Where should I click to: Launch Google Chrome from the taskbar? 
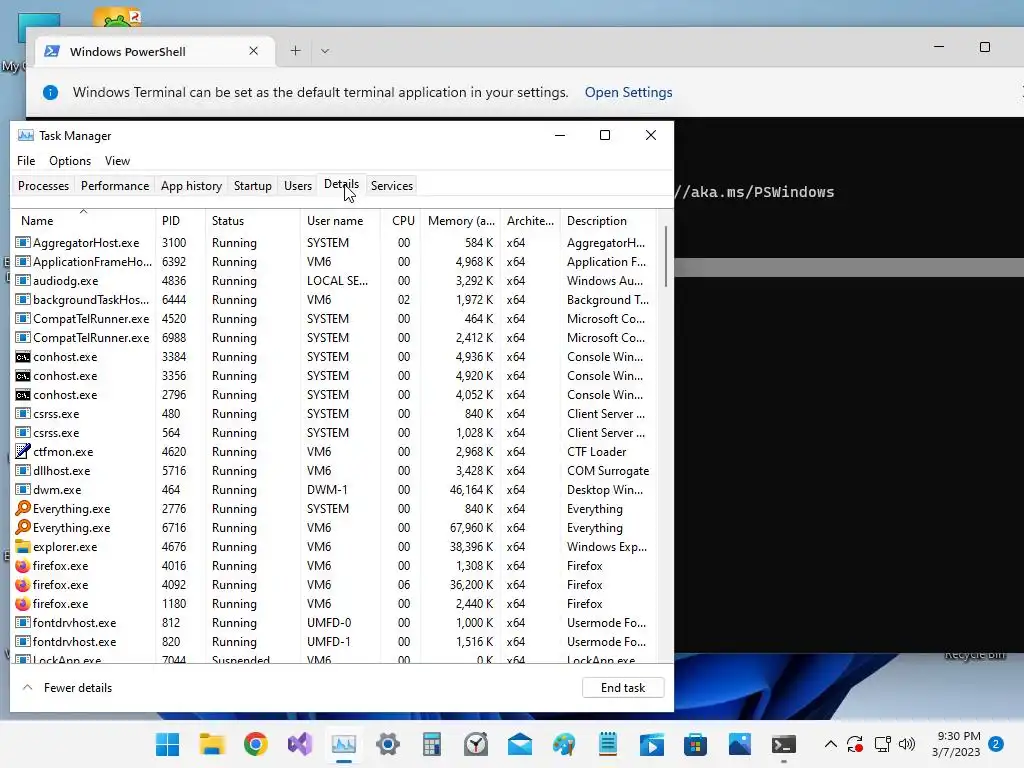[256, 744]
